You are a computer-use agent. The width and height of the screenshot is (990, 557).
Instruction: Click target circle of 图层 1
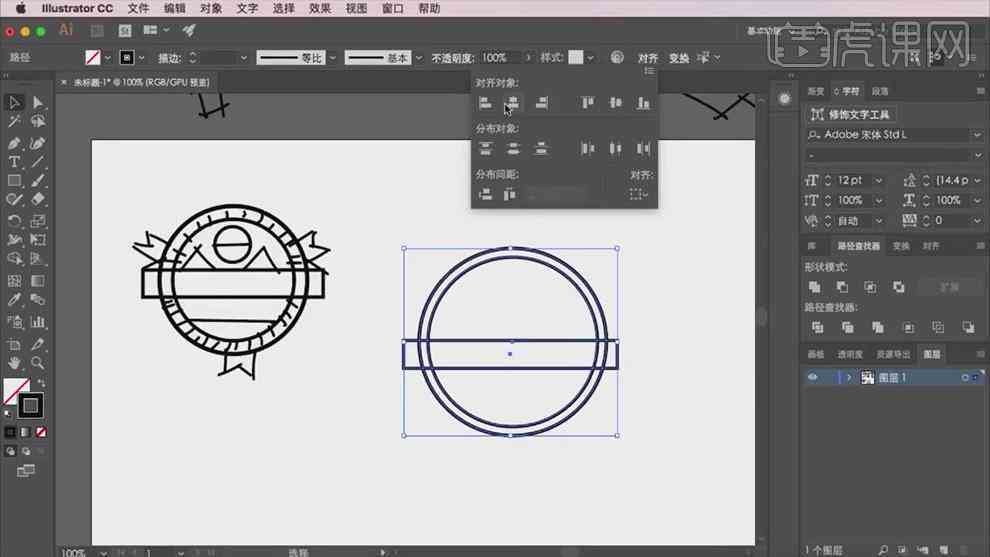pos(965,378)
